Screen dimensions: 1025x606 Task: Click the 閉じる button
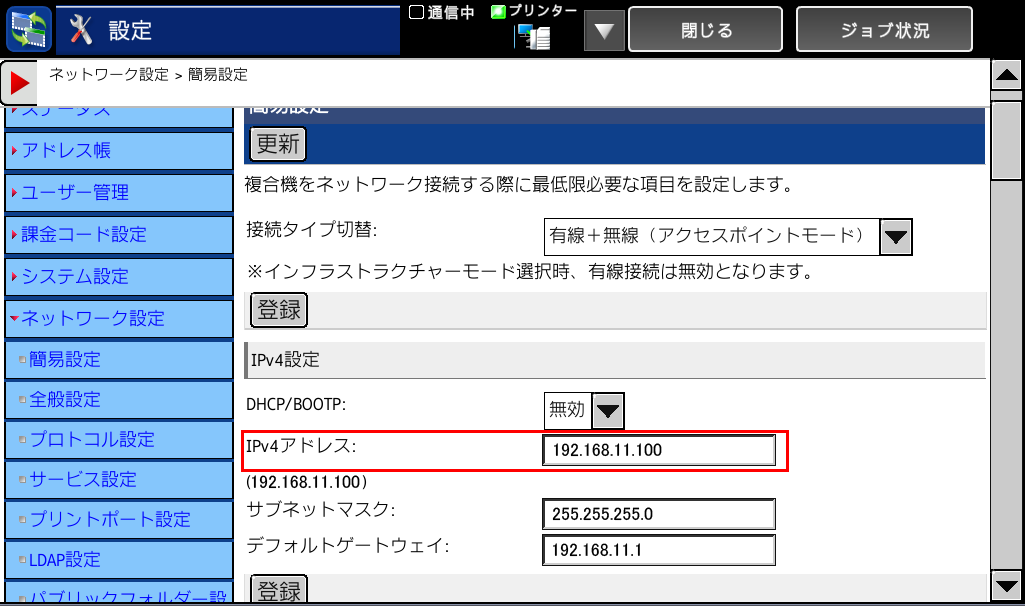tap(705, 29)
